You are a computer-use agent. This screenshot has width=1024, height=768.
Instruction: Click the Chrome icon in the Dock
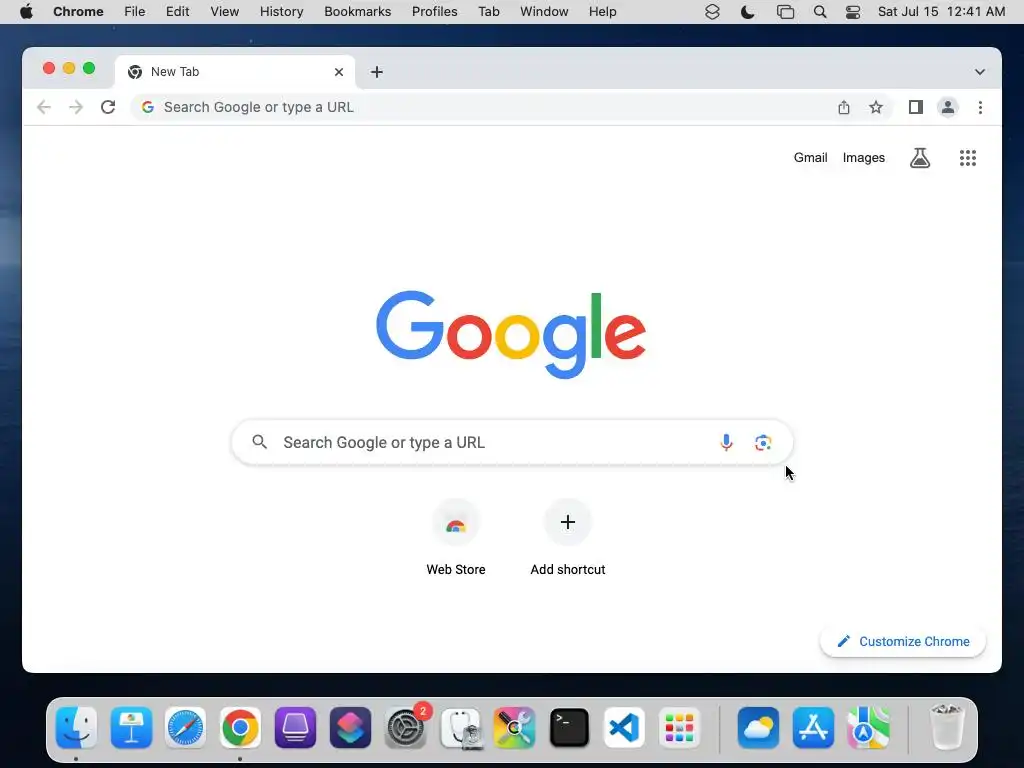coord(240,727)
